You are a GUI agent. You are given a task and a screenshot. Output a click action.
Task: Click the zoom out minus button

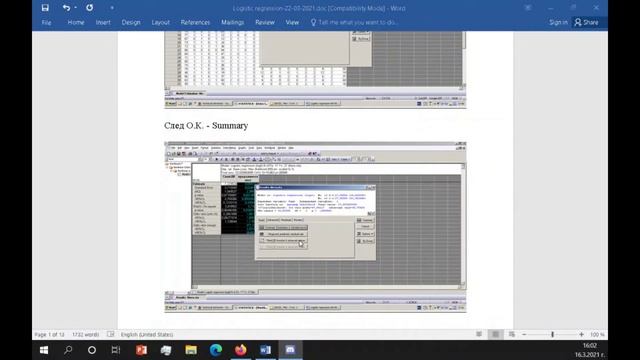pyautogui.click(x=524, y=334)
